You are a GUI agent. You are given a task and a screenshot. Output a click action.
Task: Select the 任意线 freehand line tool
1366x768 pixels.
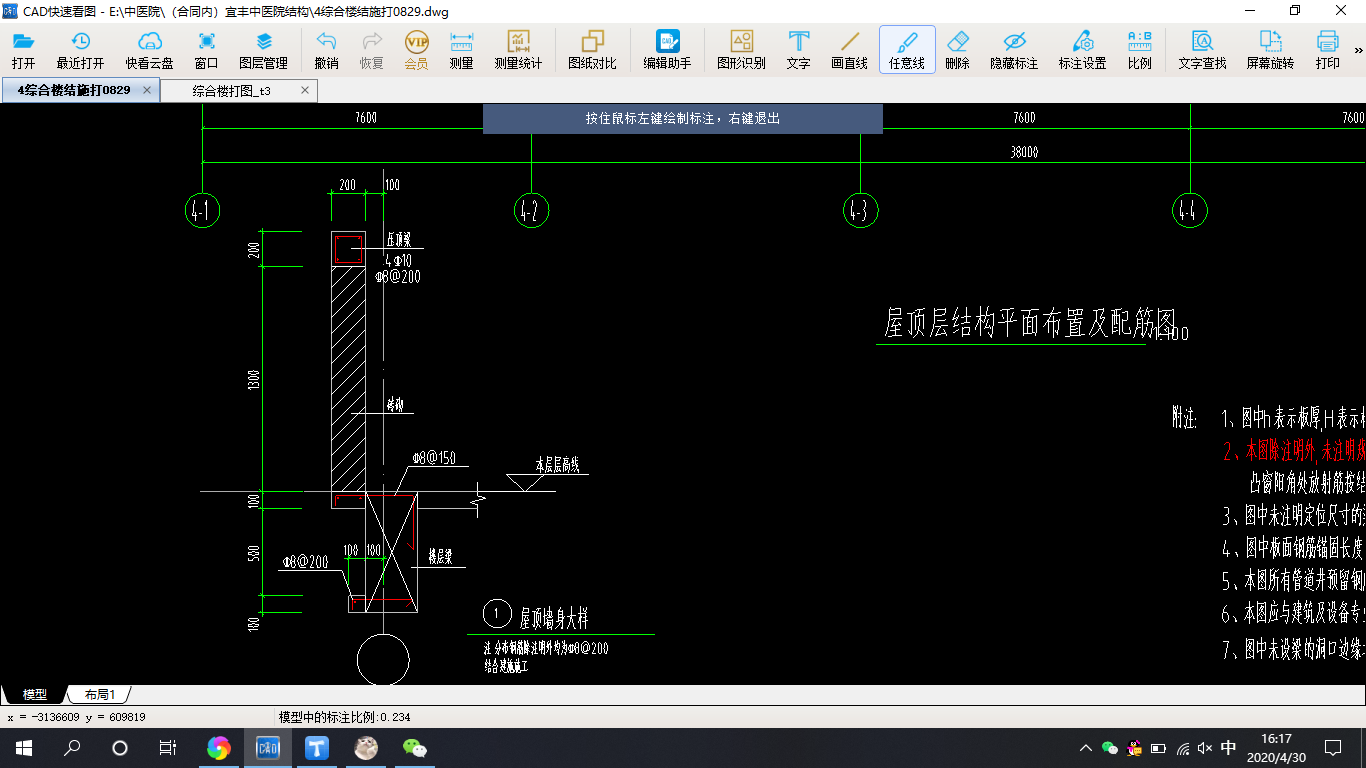coord(907,50)
